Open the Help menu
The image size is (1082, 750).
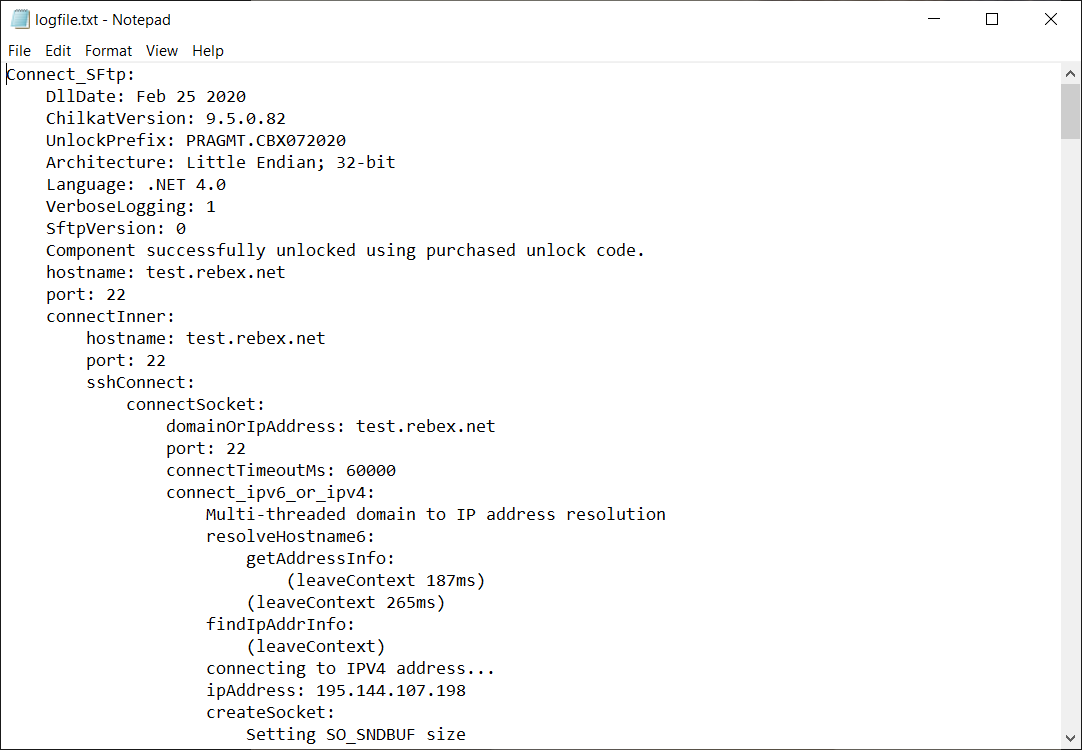[x=207, y=50]
